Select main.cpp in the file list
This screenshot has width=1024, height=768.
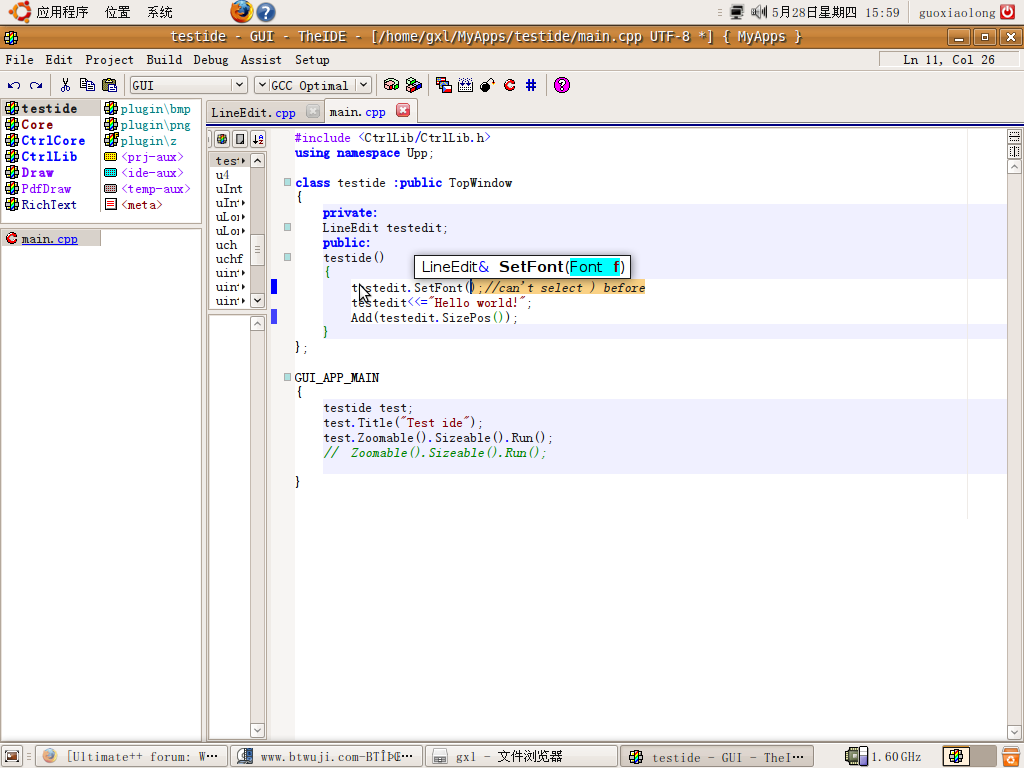[49, 239]
